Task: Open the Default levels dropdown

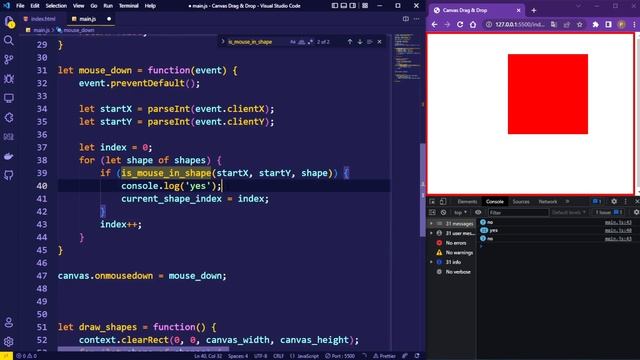Action: coord(569,212)
